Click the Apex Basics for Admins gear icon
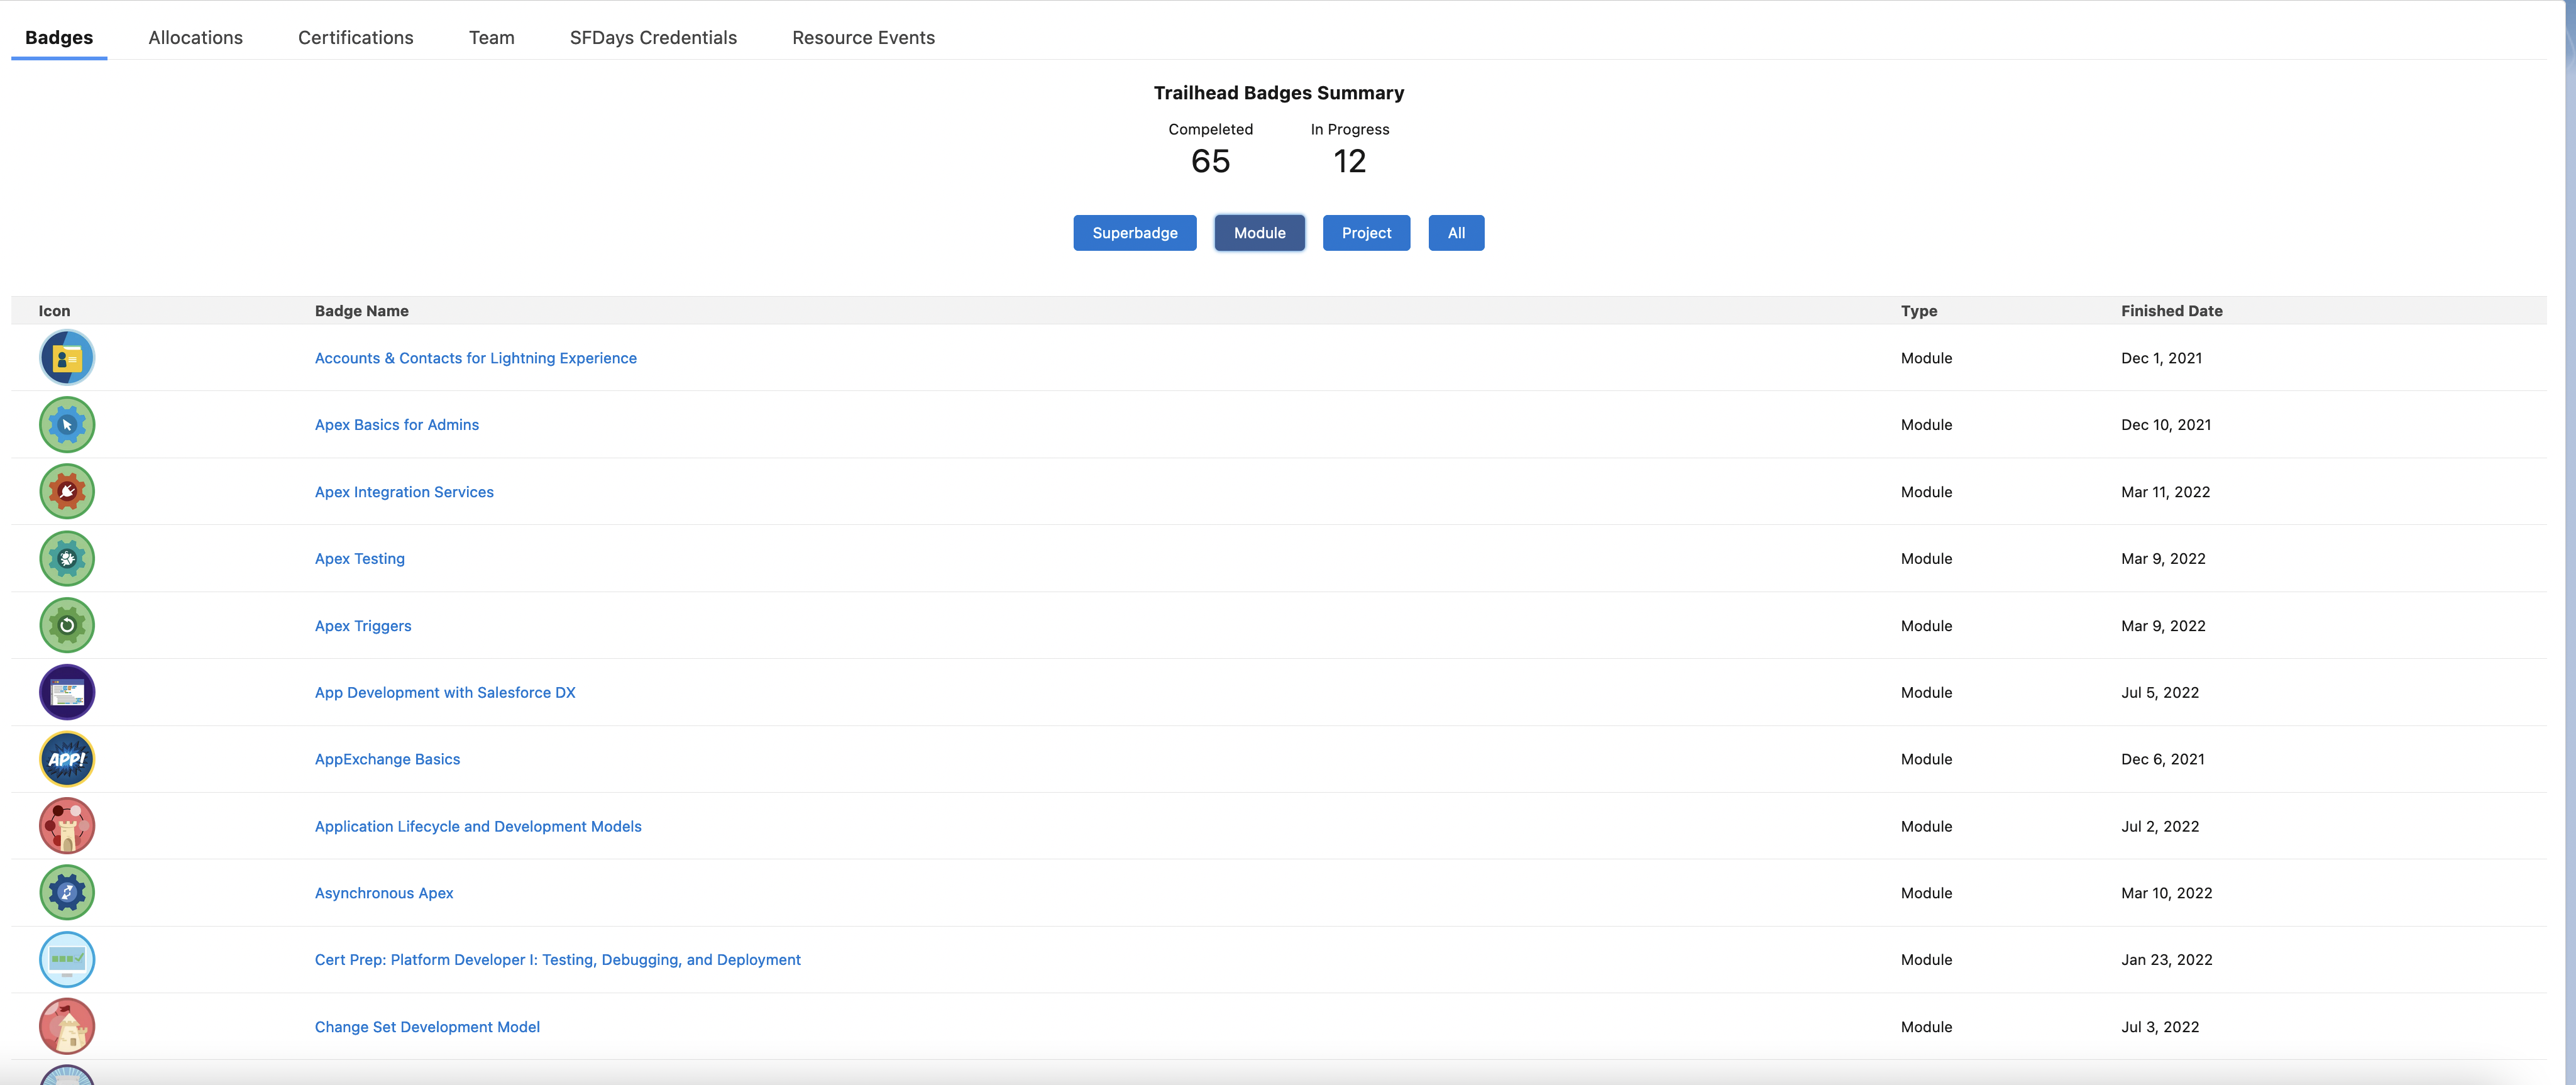 tap(66, 424)
